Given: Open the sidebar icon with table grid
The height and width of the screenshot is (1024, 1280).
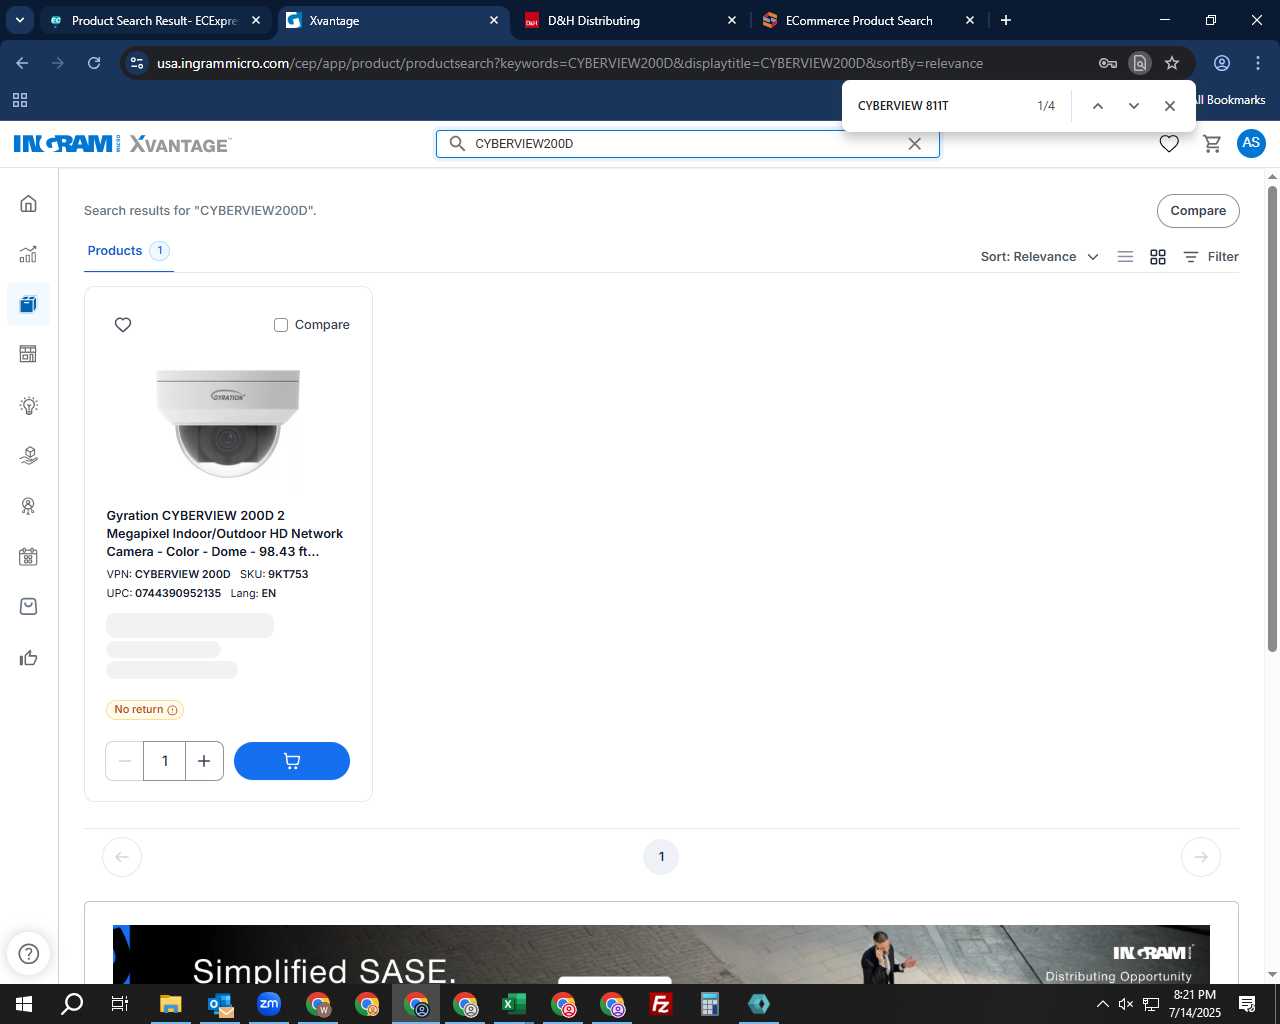Looking at the screenshot, I should tap(28, 354).
